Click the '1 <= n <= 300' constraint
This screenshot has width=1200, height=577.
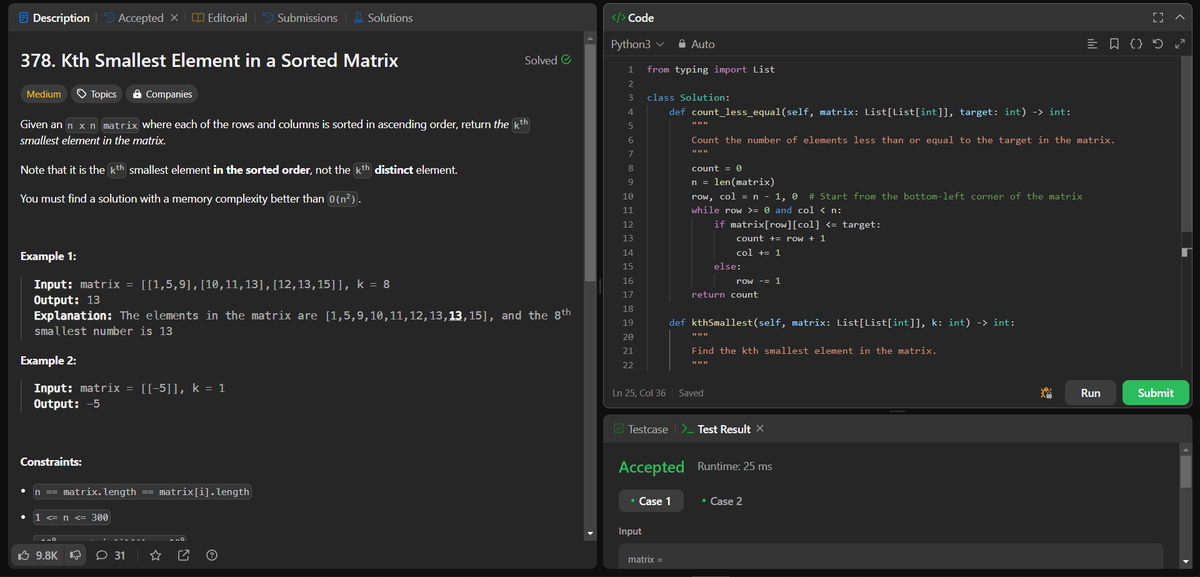coord(71,517)
